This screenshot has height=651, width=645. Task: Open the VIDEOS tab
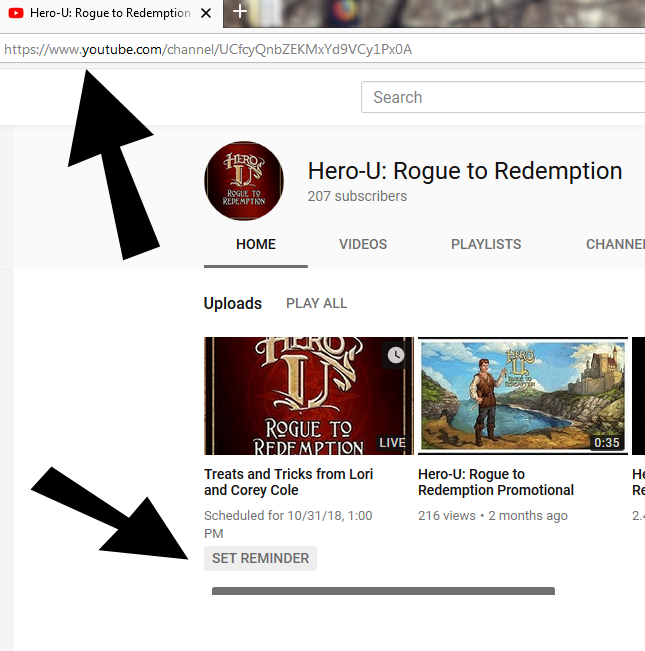(363, 244)
